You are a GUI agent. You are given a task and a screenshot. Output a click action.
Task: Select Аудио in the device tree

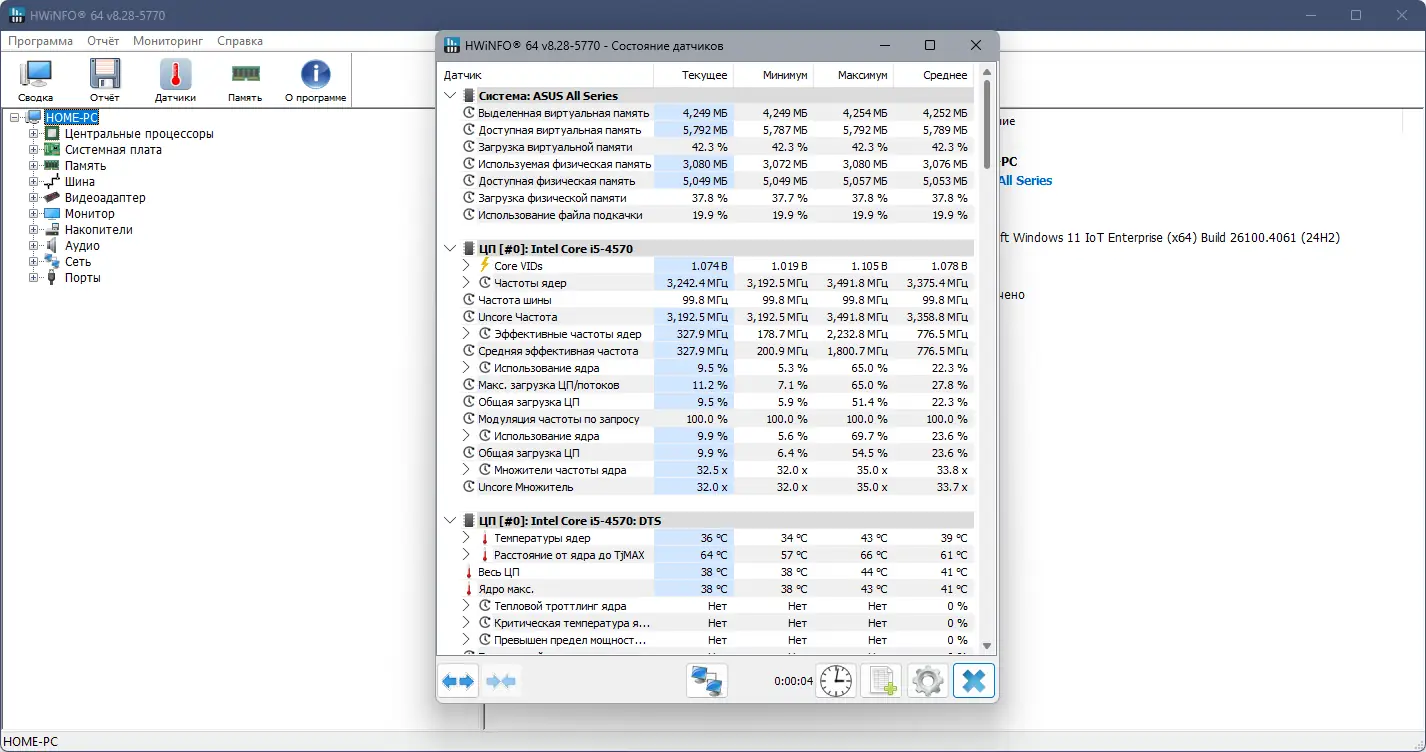(82, 246)
